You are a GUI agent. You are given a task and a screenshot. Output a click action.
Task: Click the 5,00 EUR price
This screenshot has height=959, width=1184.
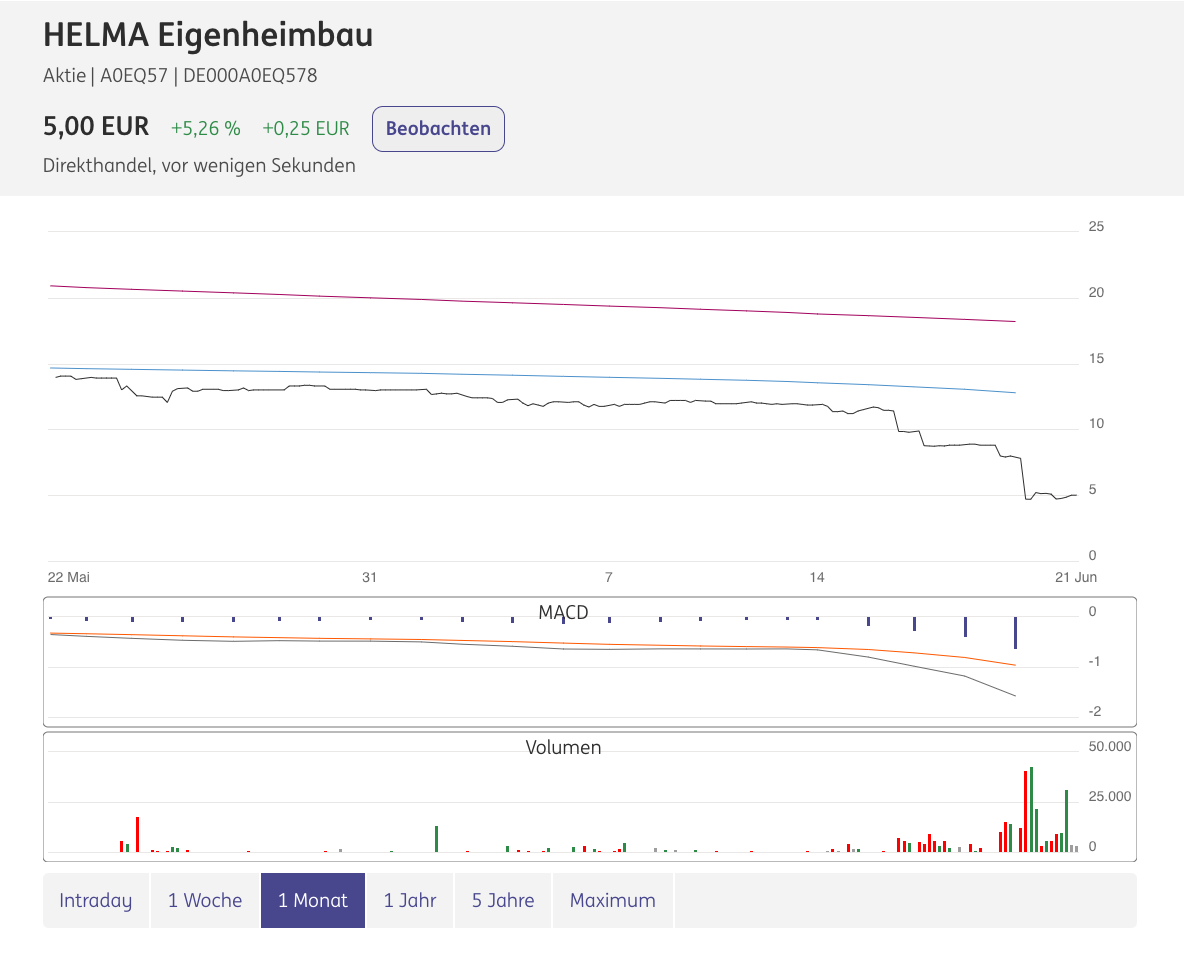pyautogui.click(x=96, y=127)
